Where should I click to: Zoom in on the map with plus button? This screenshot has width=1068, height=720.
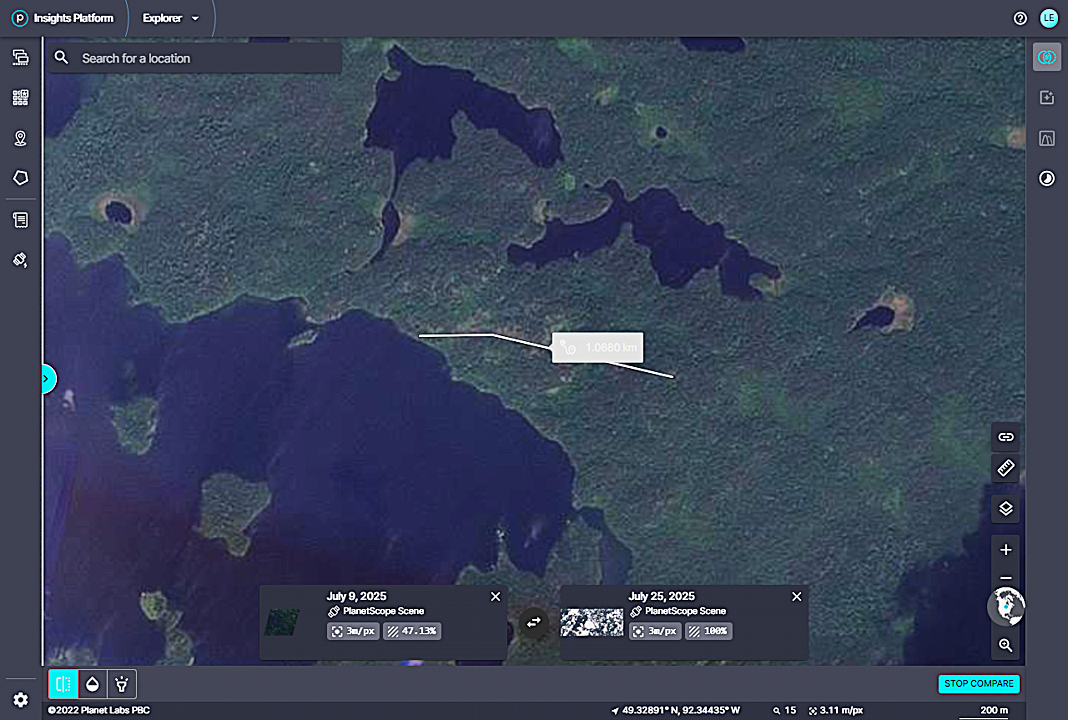point(1006,549)
